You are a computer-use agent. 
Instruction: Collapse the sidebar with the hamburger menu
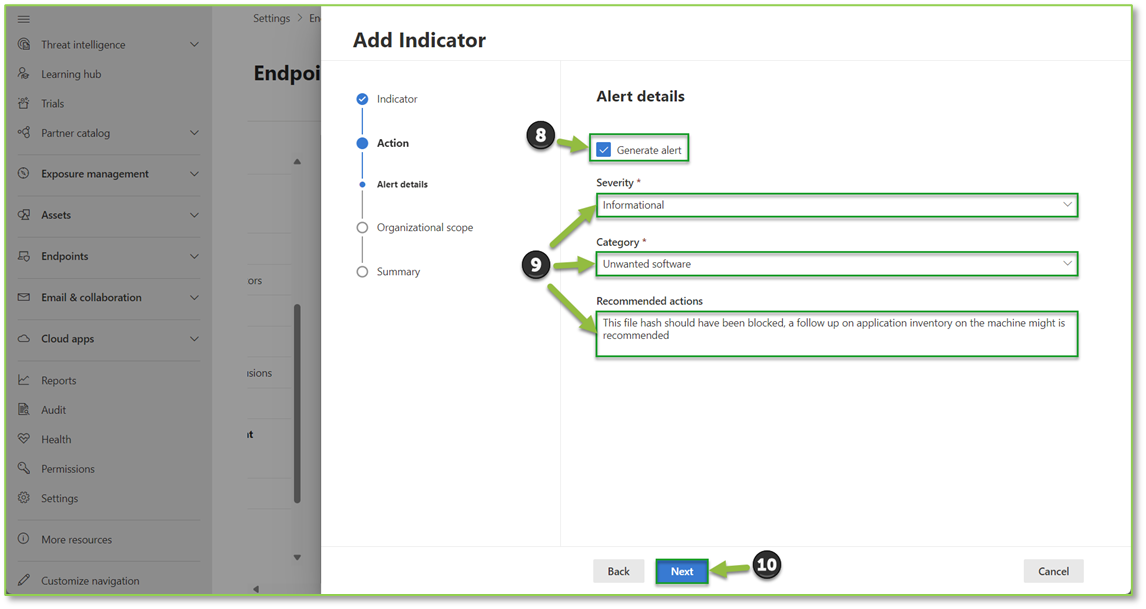click(22, 17)
